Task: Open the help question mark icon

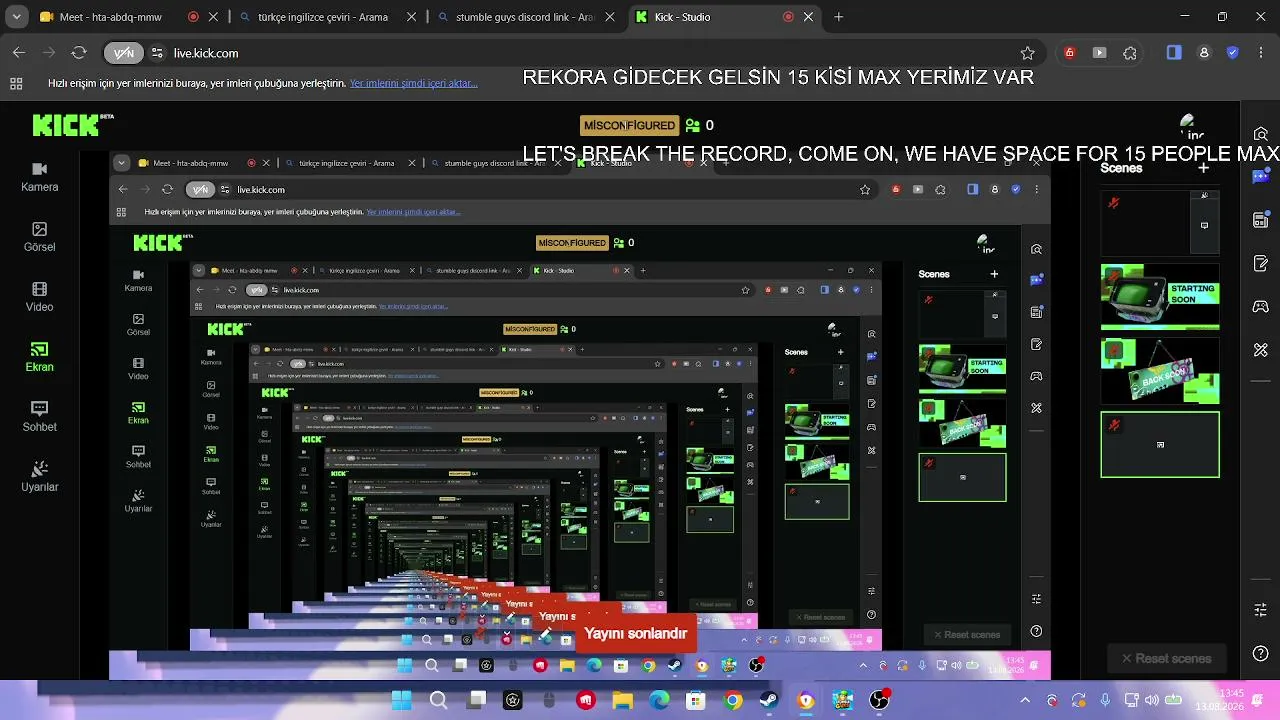Action: [x=1261, y=654]
